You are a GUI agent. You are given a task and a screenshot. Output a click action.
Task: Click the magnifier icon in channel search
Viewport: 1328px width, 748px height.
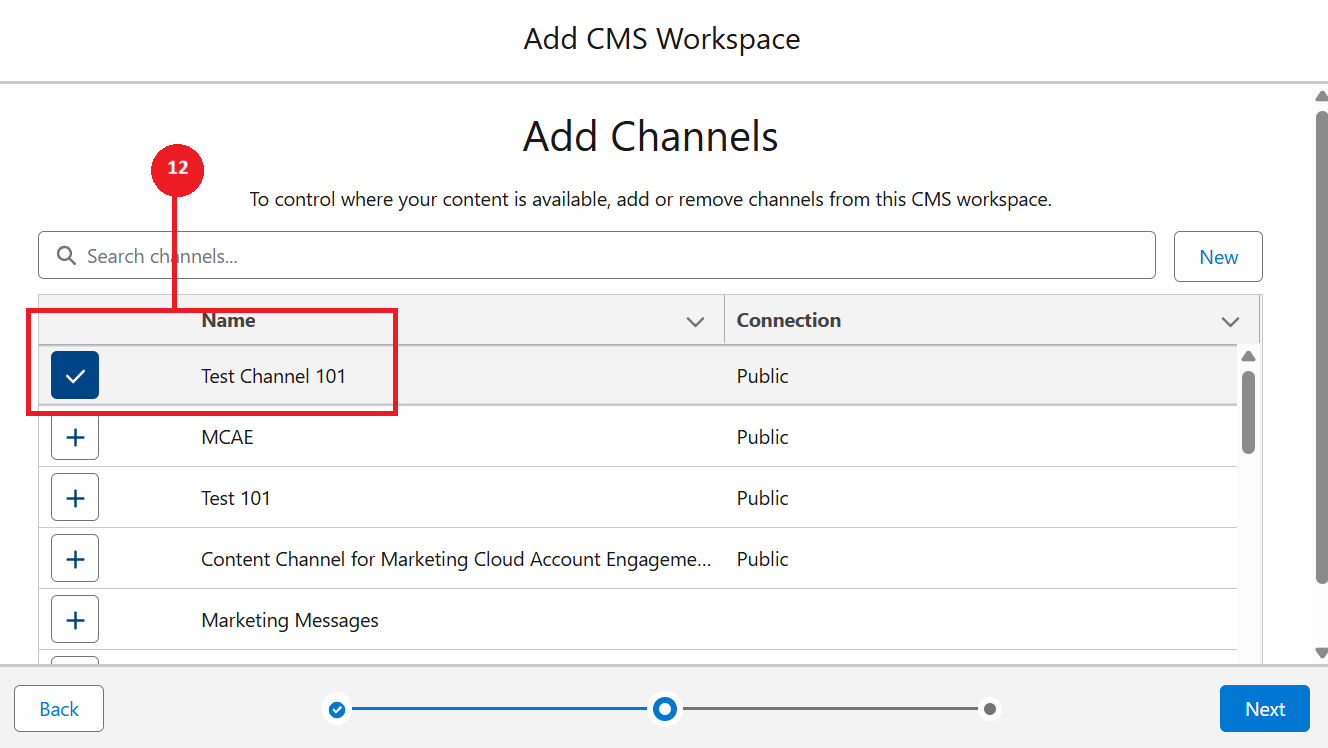point(66,256)
